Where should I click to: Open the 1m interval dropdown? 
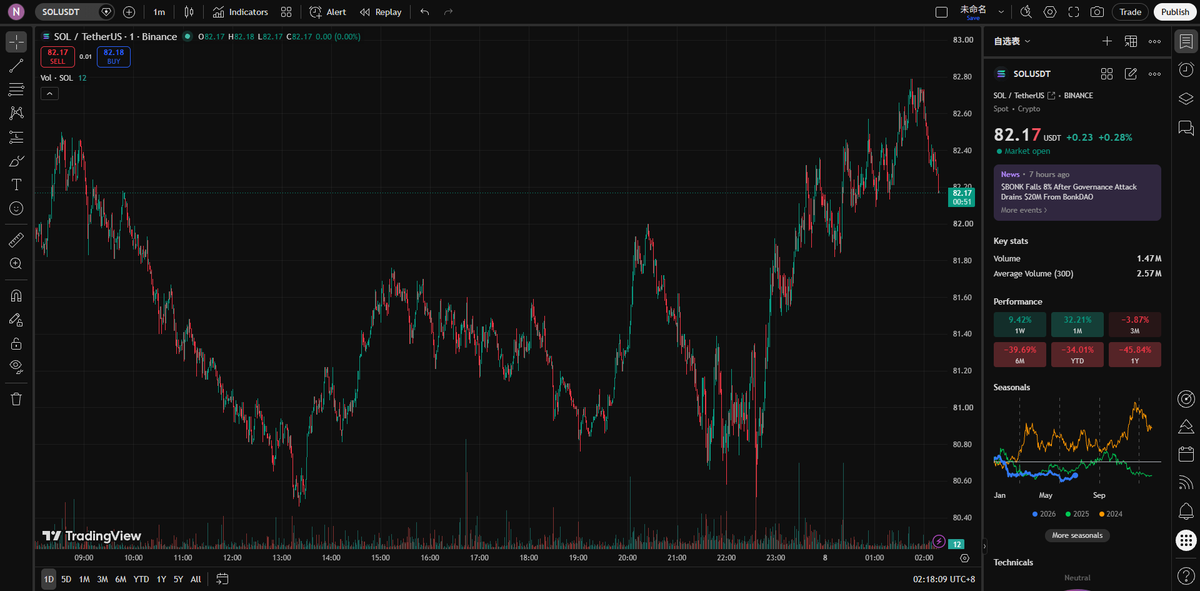[x=159, y=12]
